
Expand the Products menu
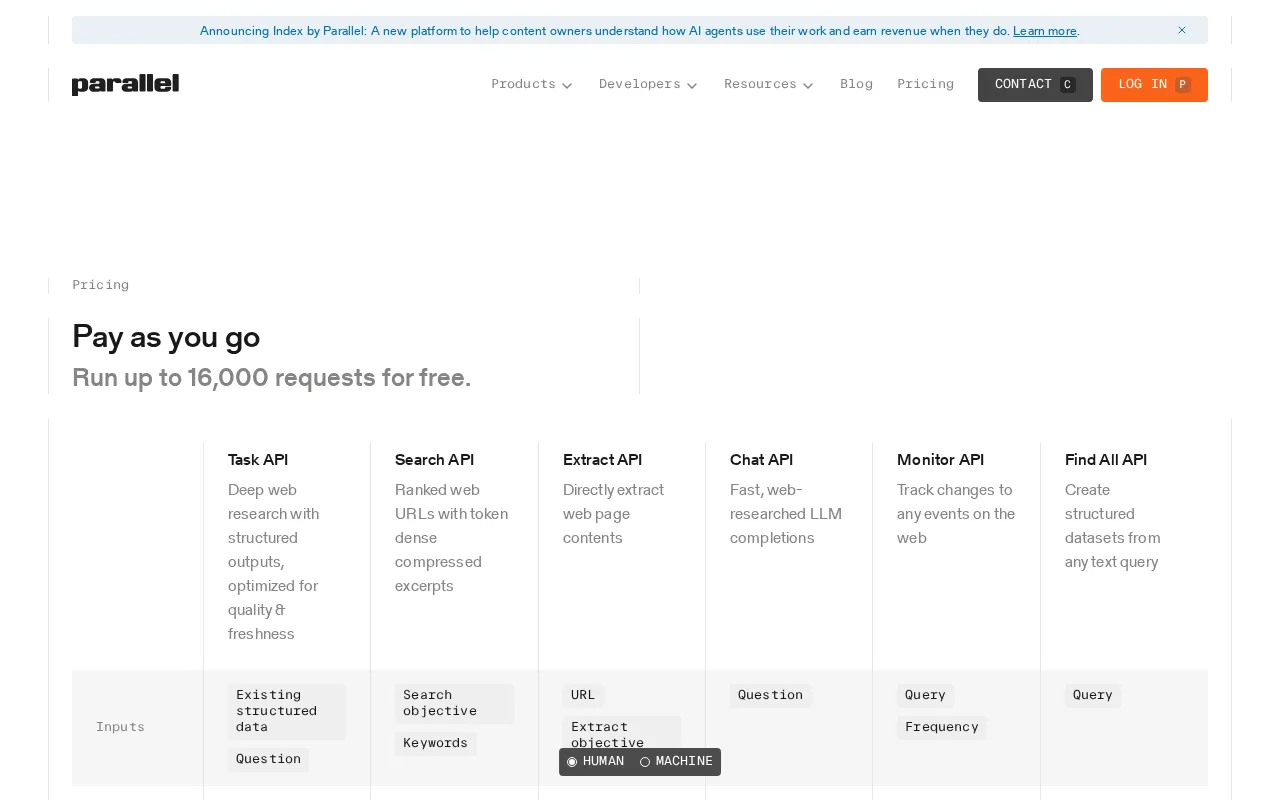[x=532, y=85]
